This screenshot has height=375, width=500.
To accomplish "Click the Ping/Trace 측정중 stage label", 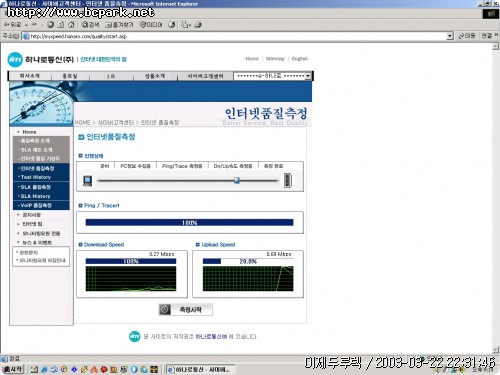I will pyautogui.click(x=182, y=166).
